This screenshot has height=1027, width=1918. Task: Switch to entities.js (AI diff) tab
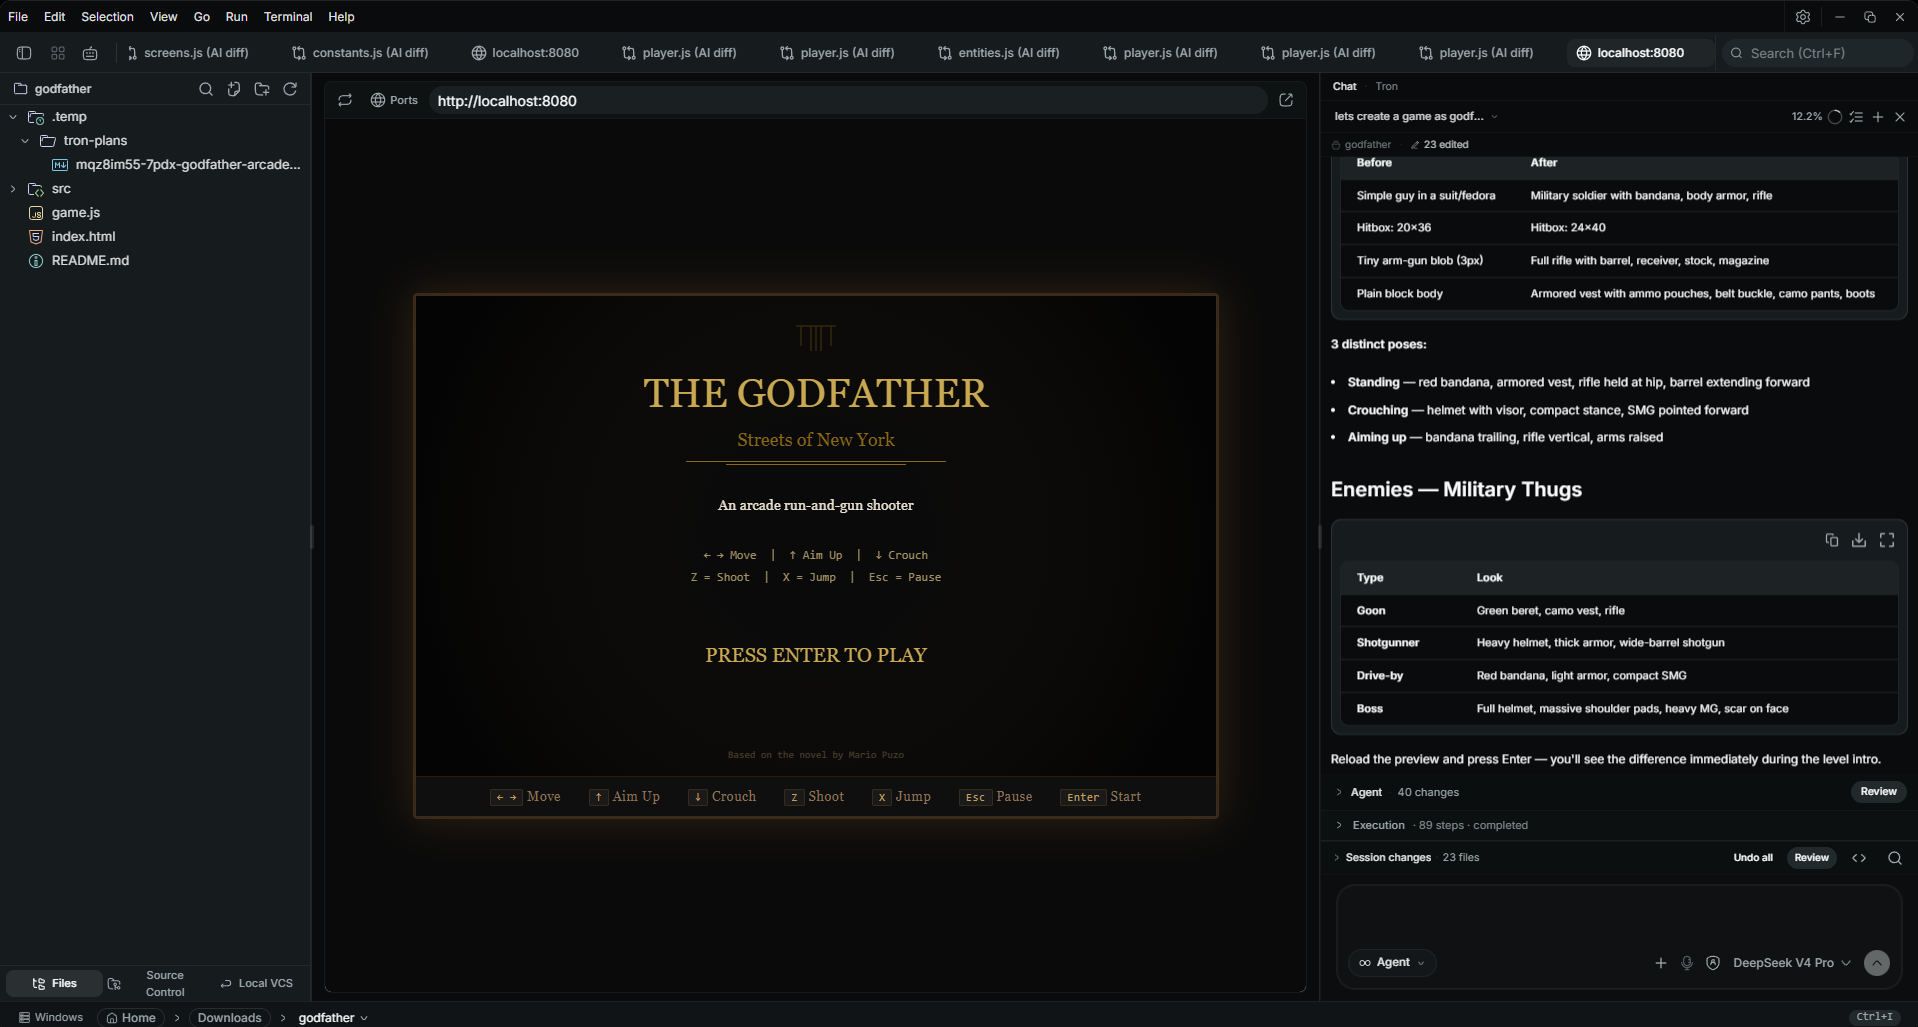click(x=999, y=53)
